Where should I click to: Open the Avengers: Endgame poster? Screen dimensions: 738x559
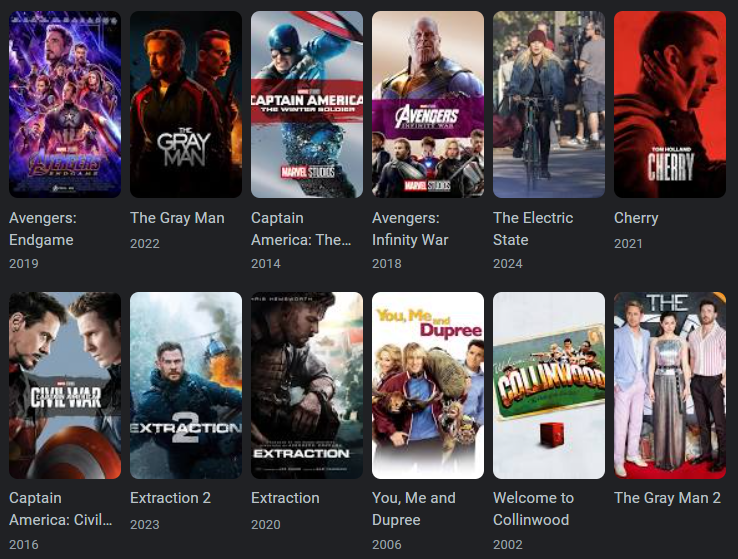tap(65, 104)
